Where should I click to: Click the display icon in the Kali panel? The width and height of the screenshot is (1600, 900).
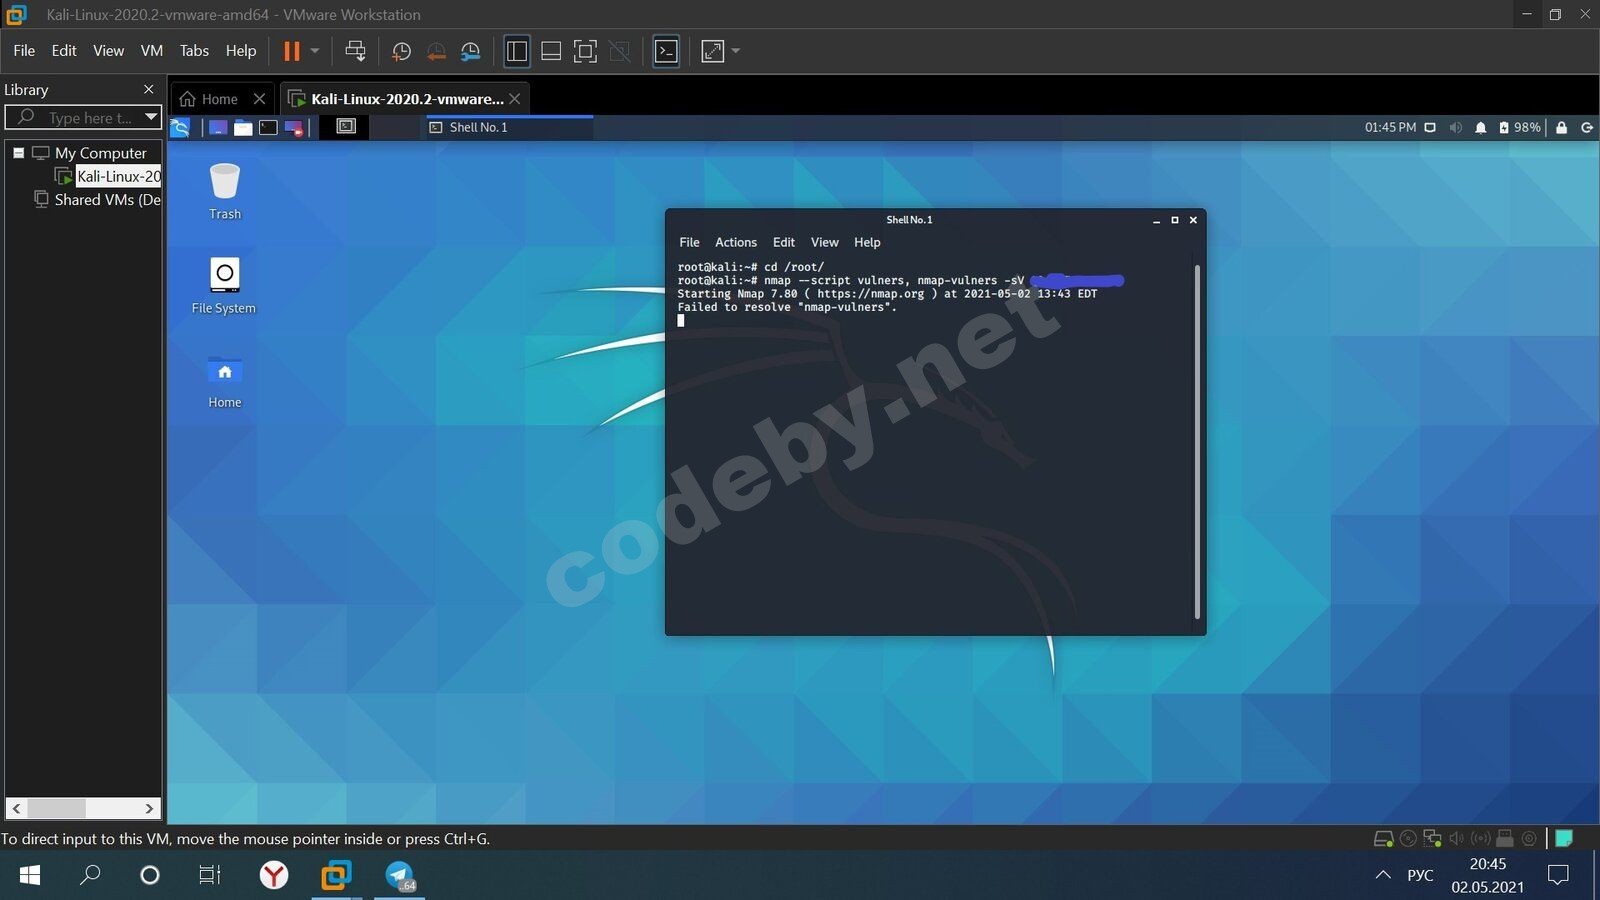point(1430,127)
